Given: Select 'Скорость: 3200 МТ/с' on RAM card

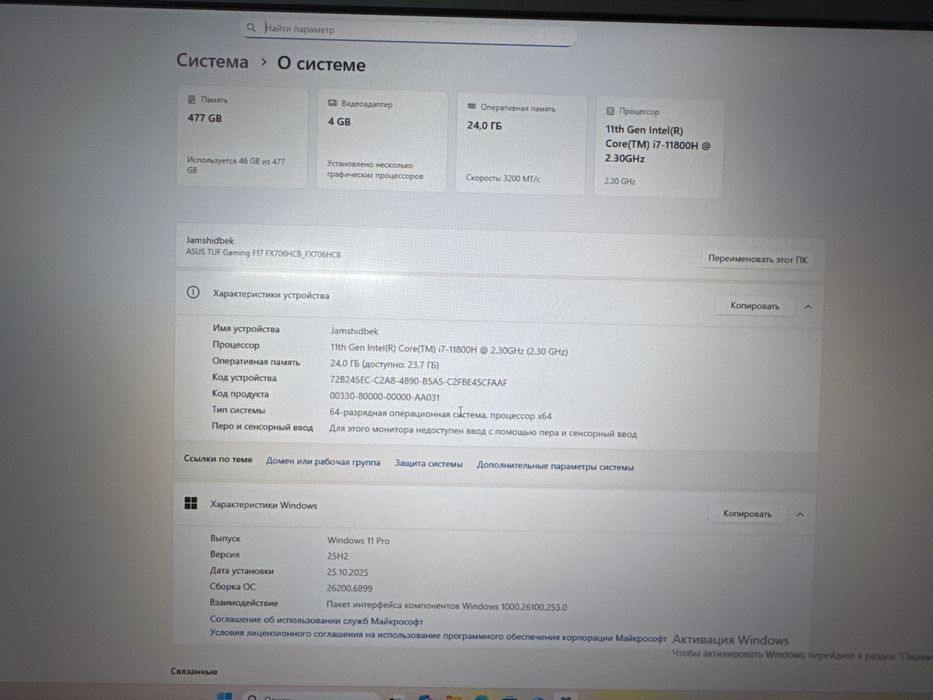Looking at the screenshot, I should (503, 178).
